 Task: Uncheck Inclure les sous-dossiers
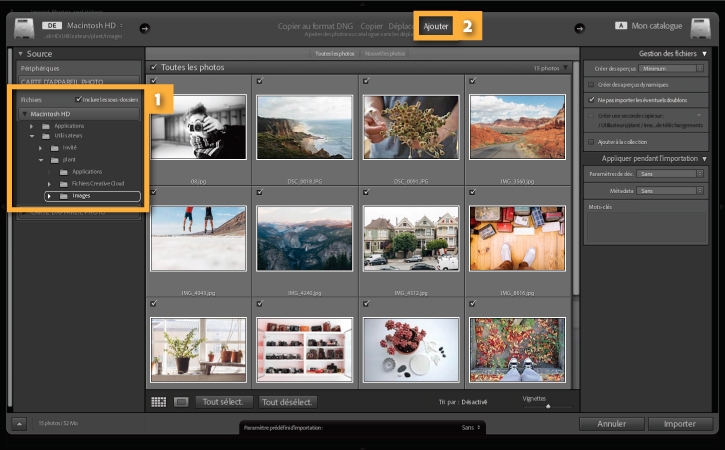click(79, 99)
